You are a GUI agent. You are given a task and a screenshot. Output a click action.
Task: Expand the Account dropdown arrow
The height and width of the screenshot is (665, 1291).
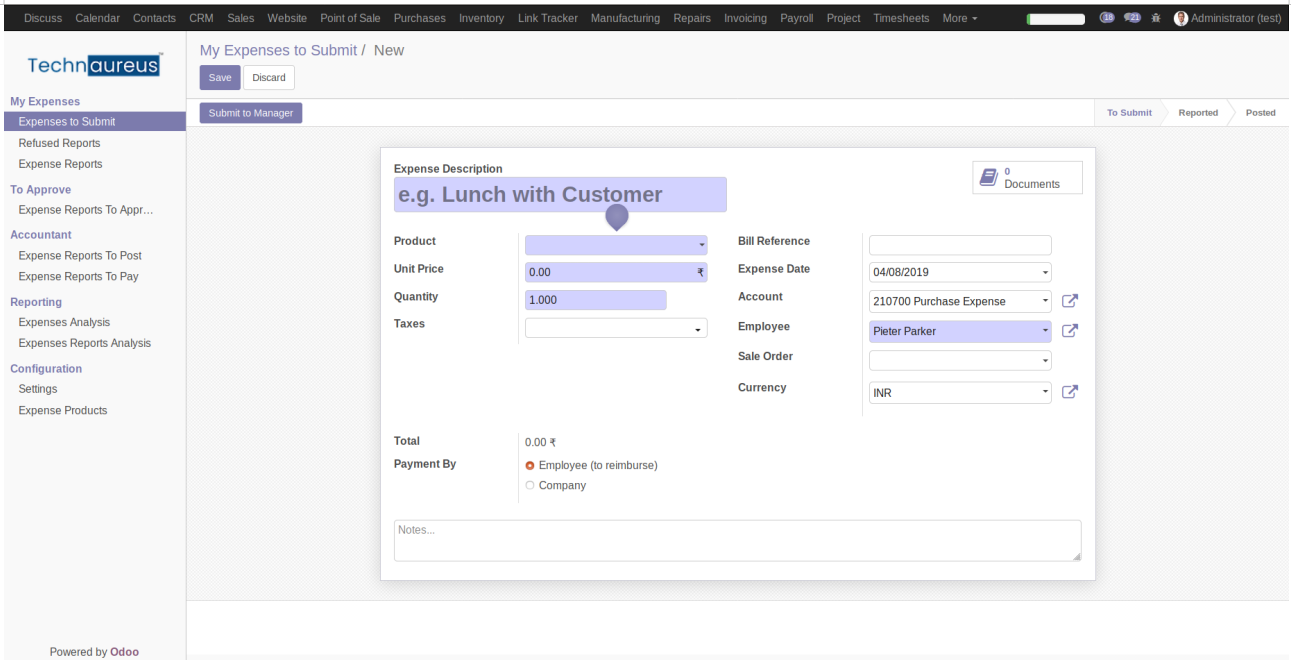(1045, 301)
